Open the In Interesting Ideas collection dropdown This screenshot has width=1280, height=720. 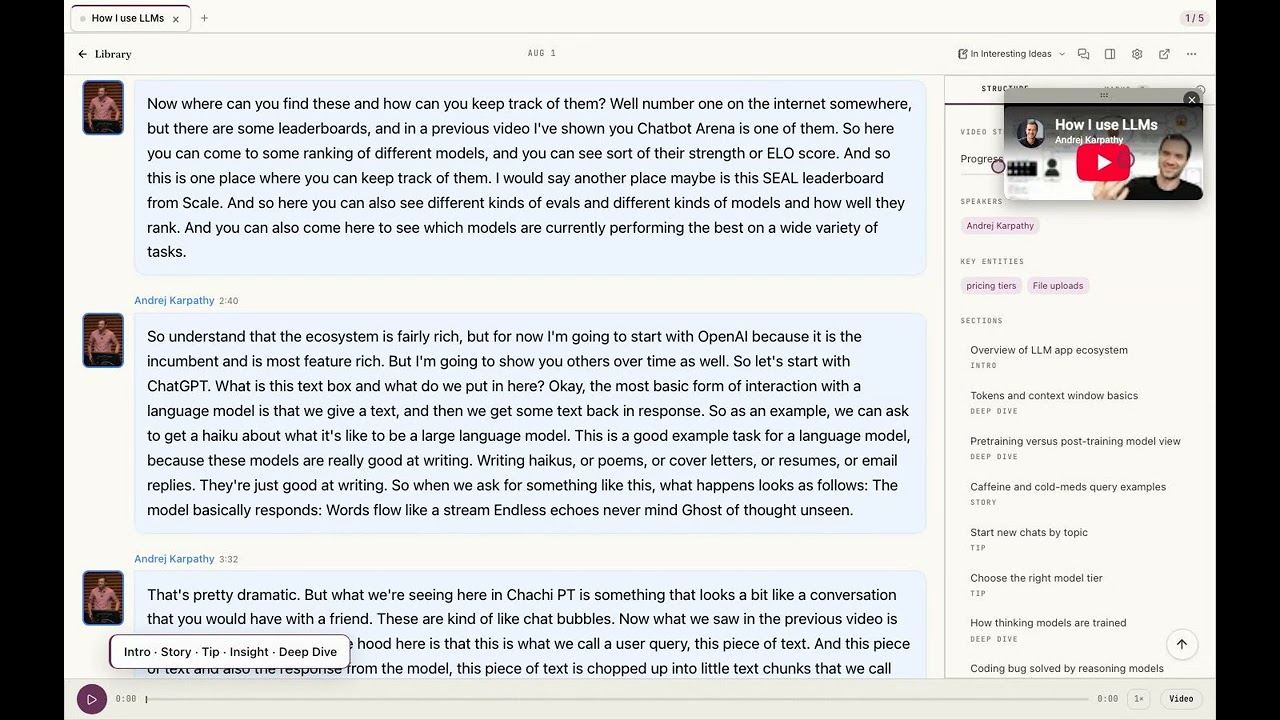click(x=1011, y=54)
